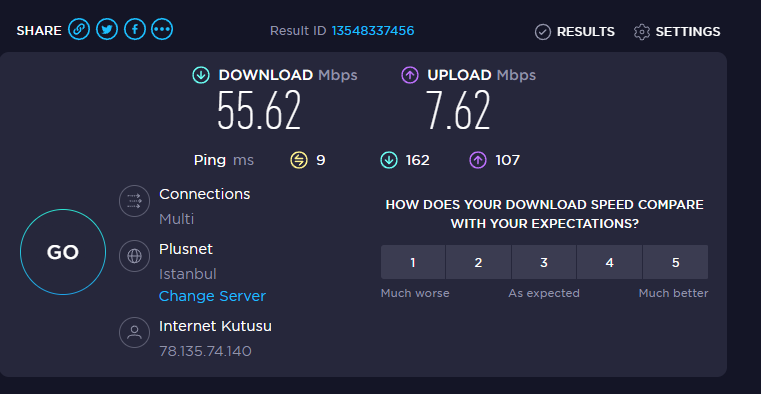Click the user icon beside Internet Kutusu
This screenshot has height=394, width=761.
(x=134, y=332)
